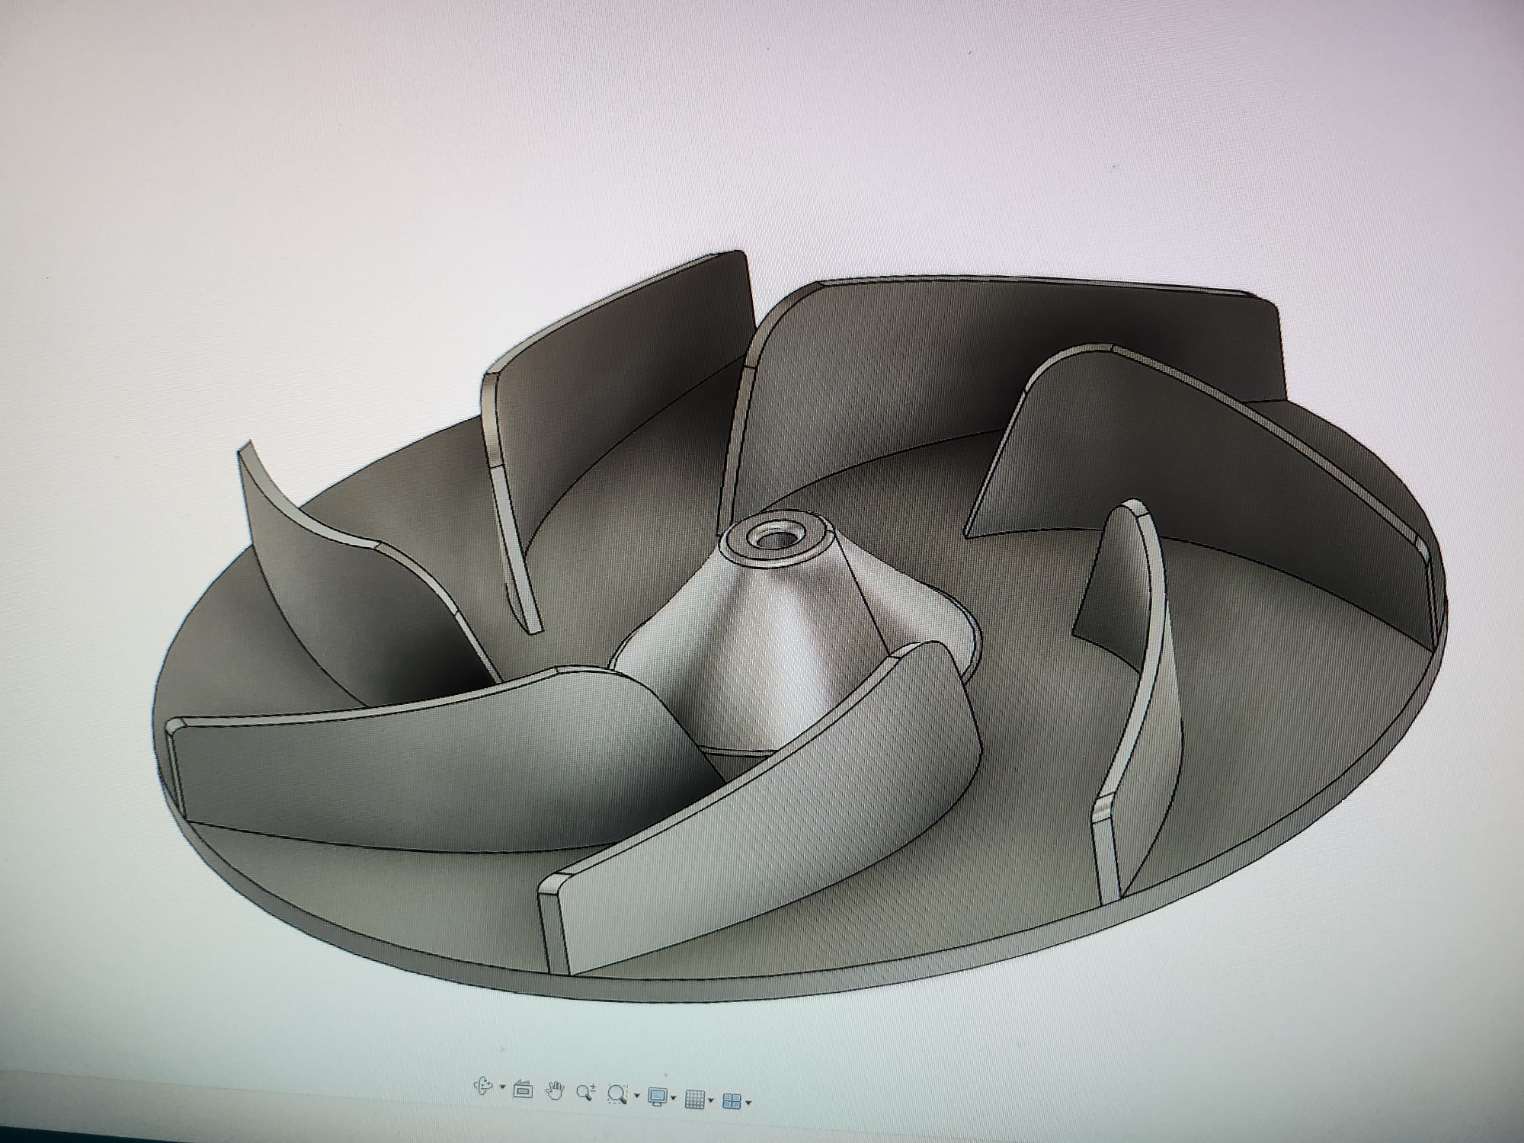Viewport: 1524px width, 1143px height.
Task: Open the Fit tool dropdown arrow
Action: tap(636, 1094)
